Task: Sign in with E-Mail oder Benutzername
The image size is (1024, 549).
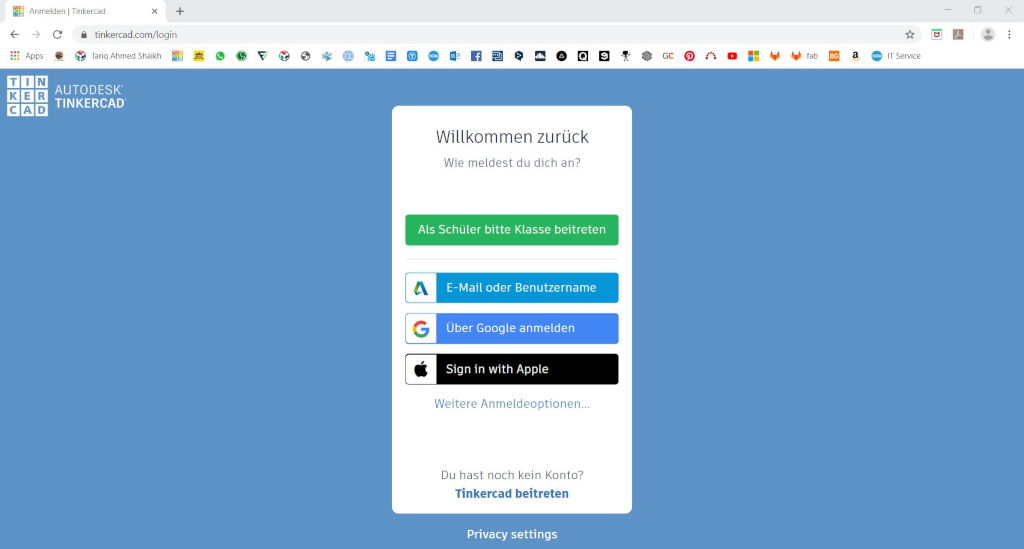Action: (x=512, y=288)
